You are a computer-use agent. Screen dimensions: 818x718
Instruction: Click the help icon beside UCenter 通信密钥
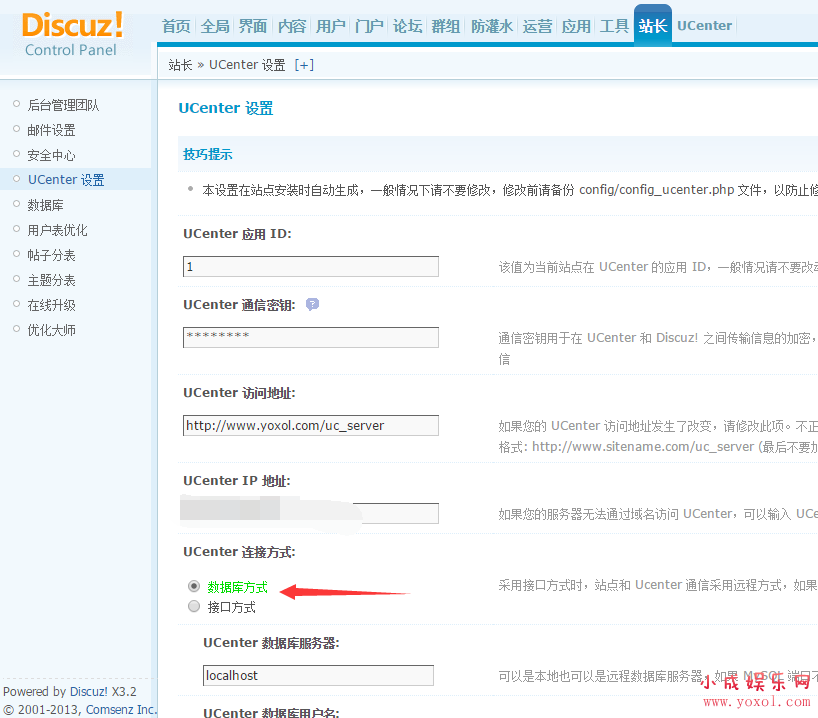tap(312, 304)
